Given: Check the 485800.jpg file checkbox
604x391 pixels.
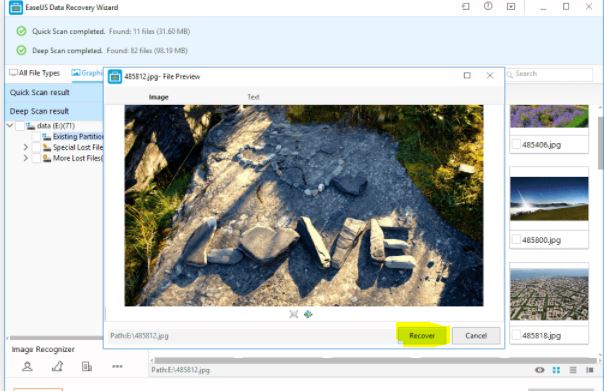Looking at the screenshot, I should pyautogui.click(x=516, y=240).
